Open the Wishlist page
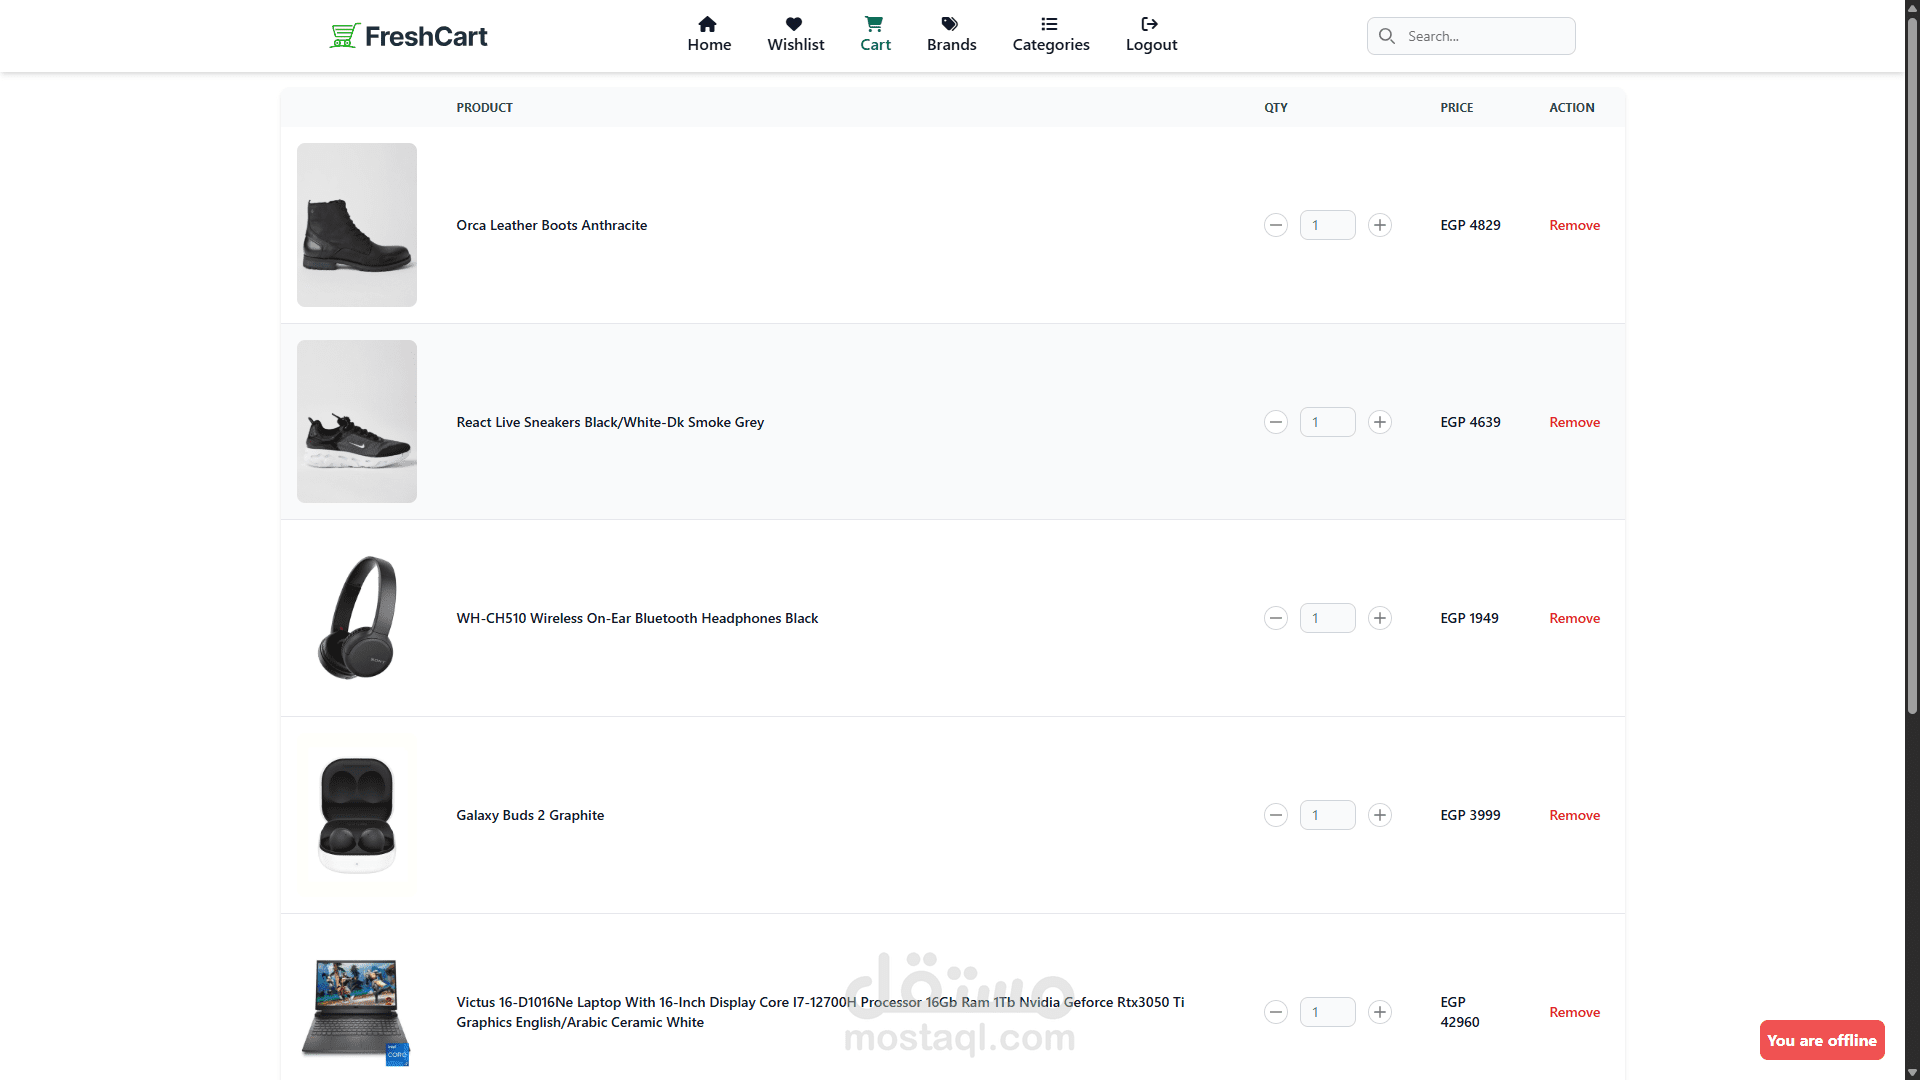 click(x=795, y=35)
